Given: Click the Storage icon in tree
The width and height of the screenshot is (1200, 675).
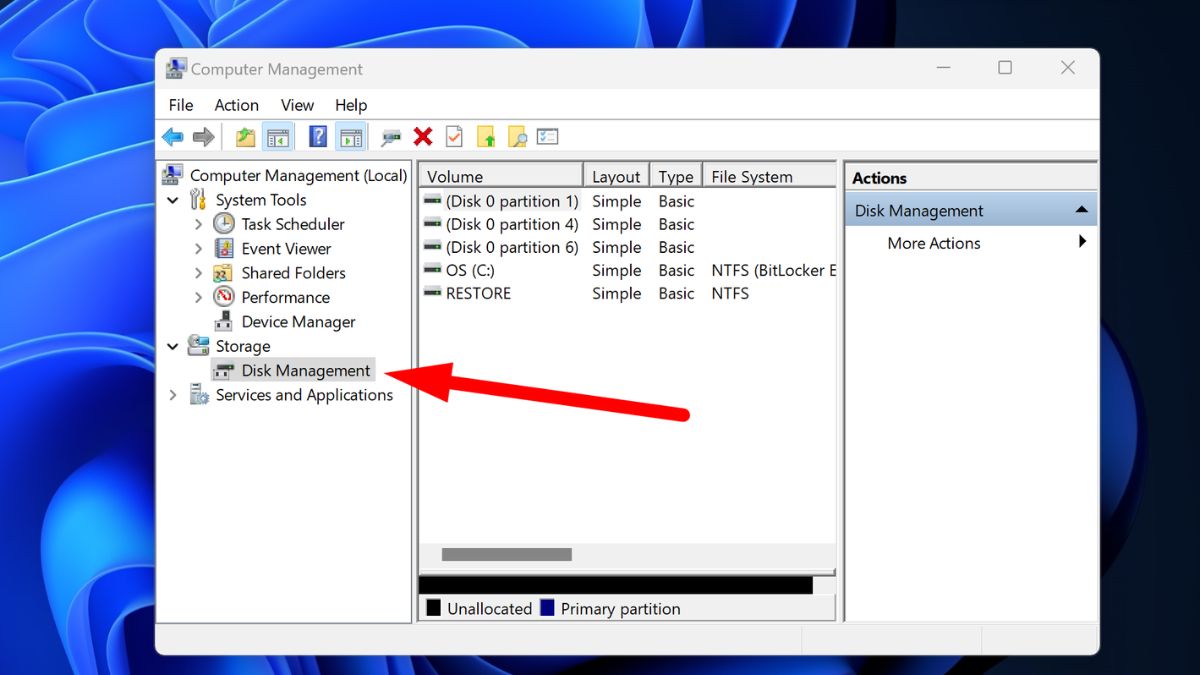Looking at the screenshot, I should (x=198, y=346).
